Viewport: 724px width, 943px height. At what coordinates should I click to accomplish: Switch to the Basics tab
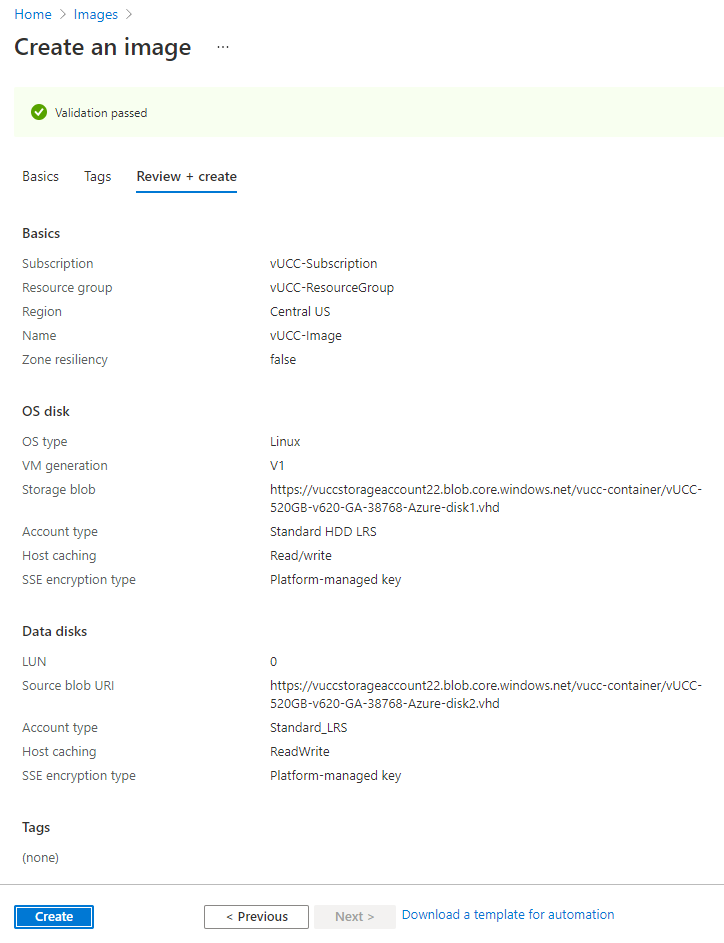(x=41, y=176)
